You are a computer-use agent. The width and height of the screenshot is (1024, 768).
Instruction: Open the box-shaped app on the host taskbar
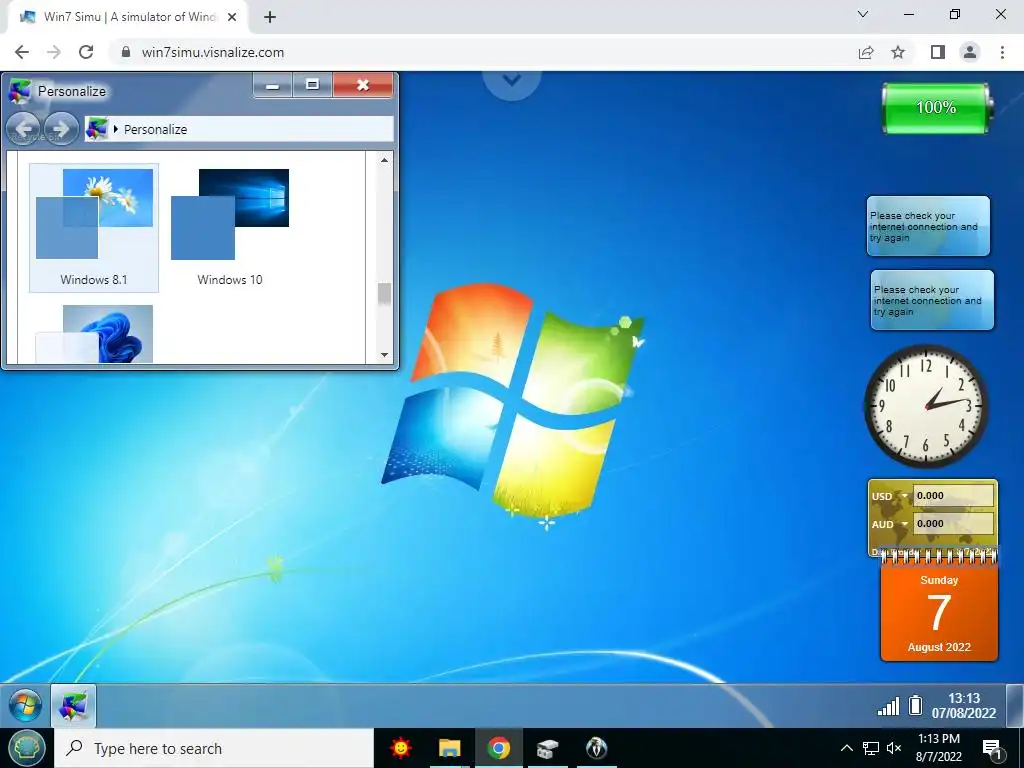tap(547, 748)
